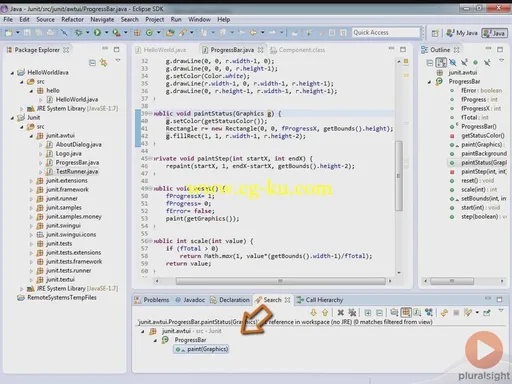Remove Selected Matches in Search view

click(340, 312)
